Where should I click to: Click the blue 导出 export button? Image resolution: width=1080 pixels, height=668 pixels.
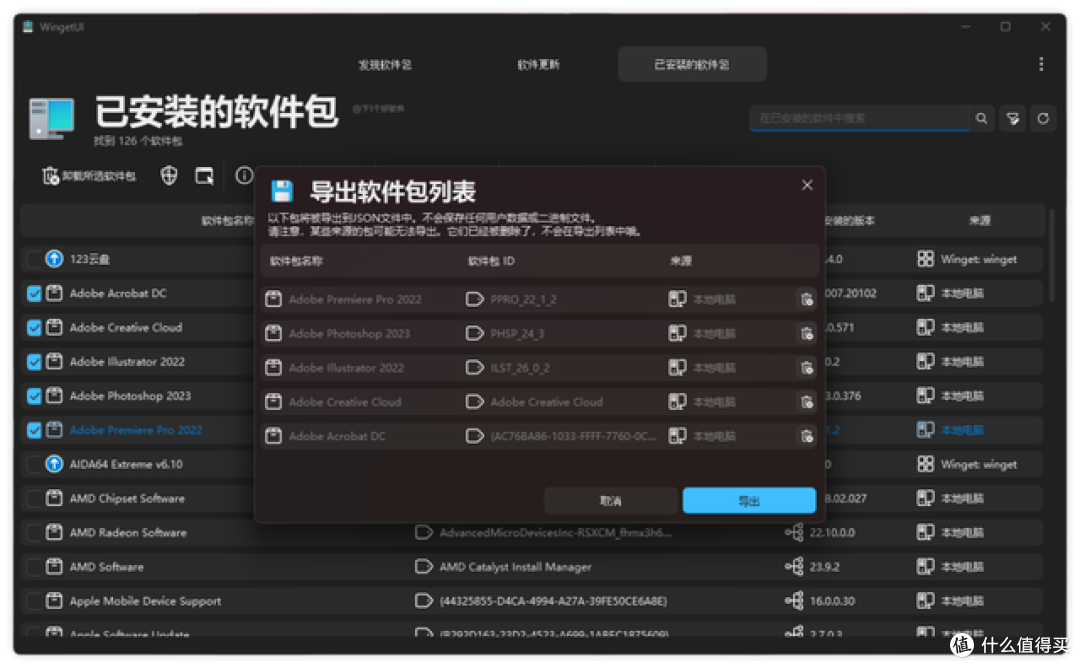click(x=749, y=501)
